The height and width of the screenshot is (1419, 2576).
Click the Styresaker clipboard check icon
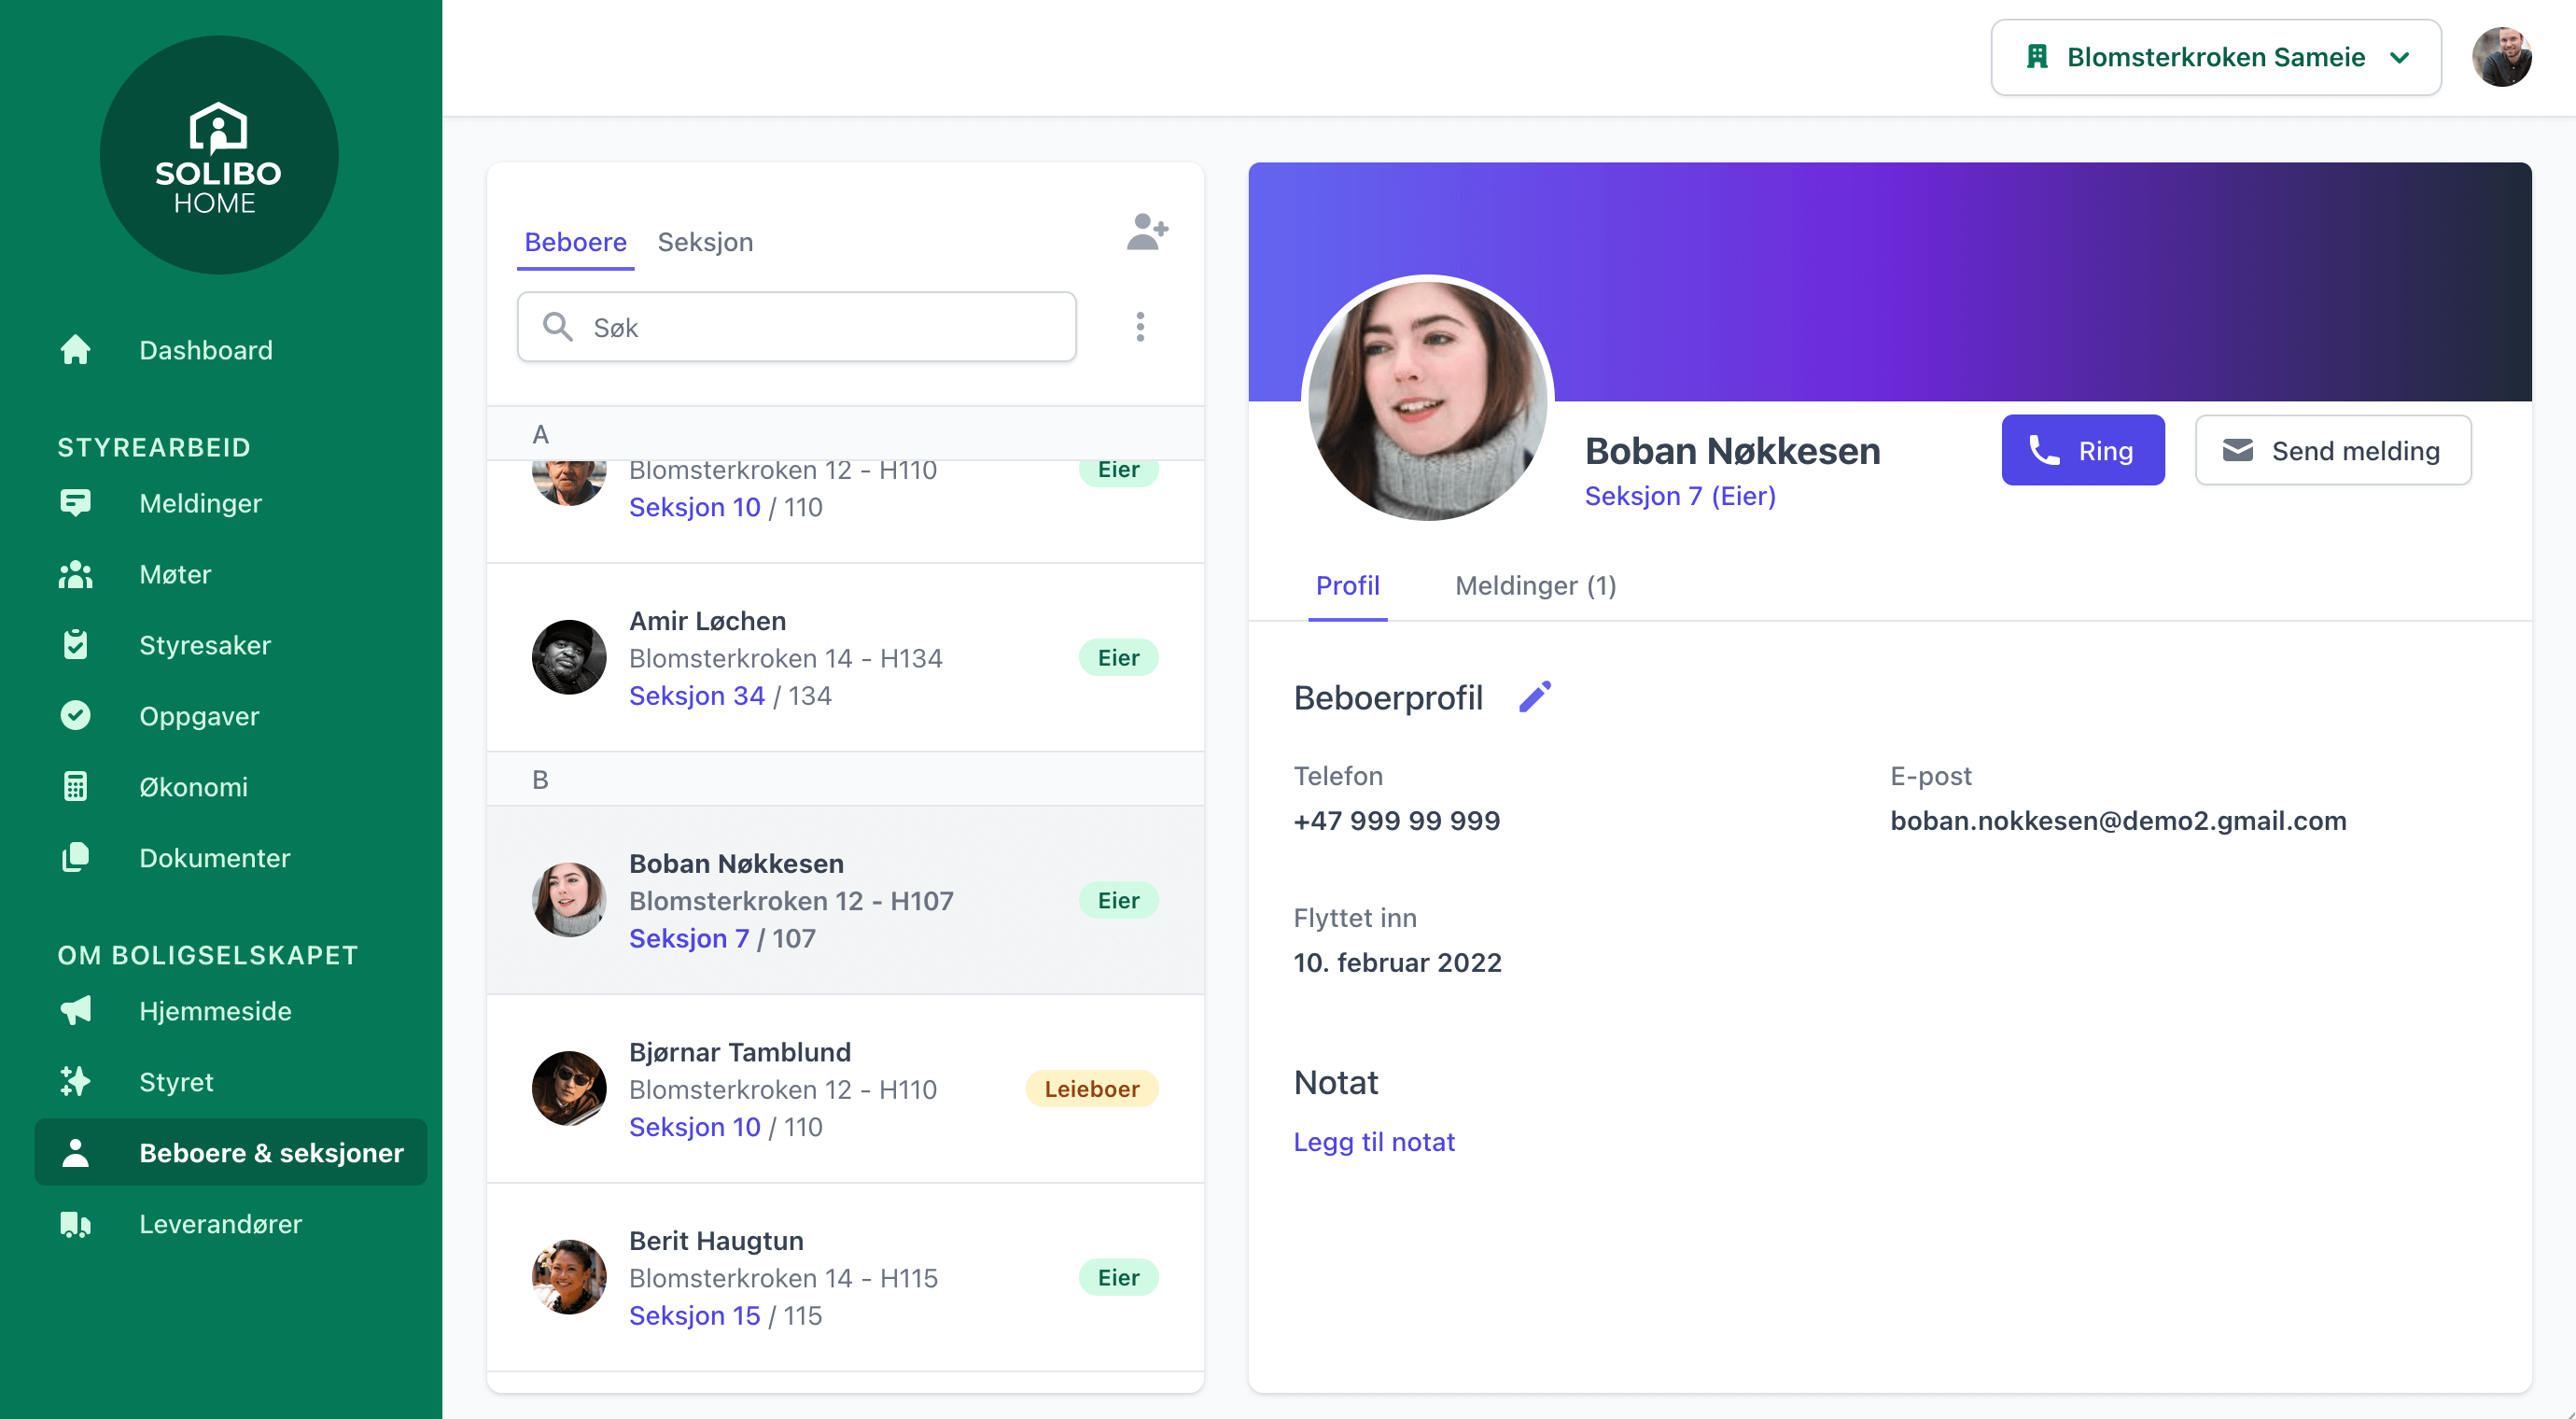[x=75, y=645]
